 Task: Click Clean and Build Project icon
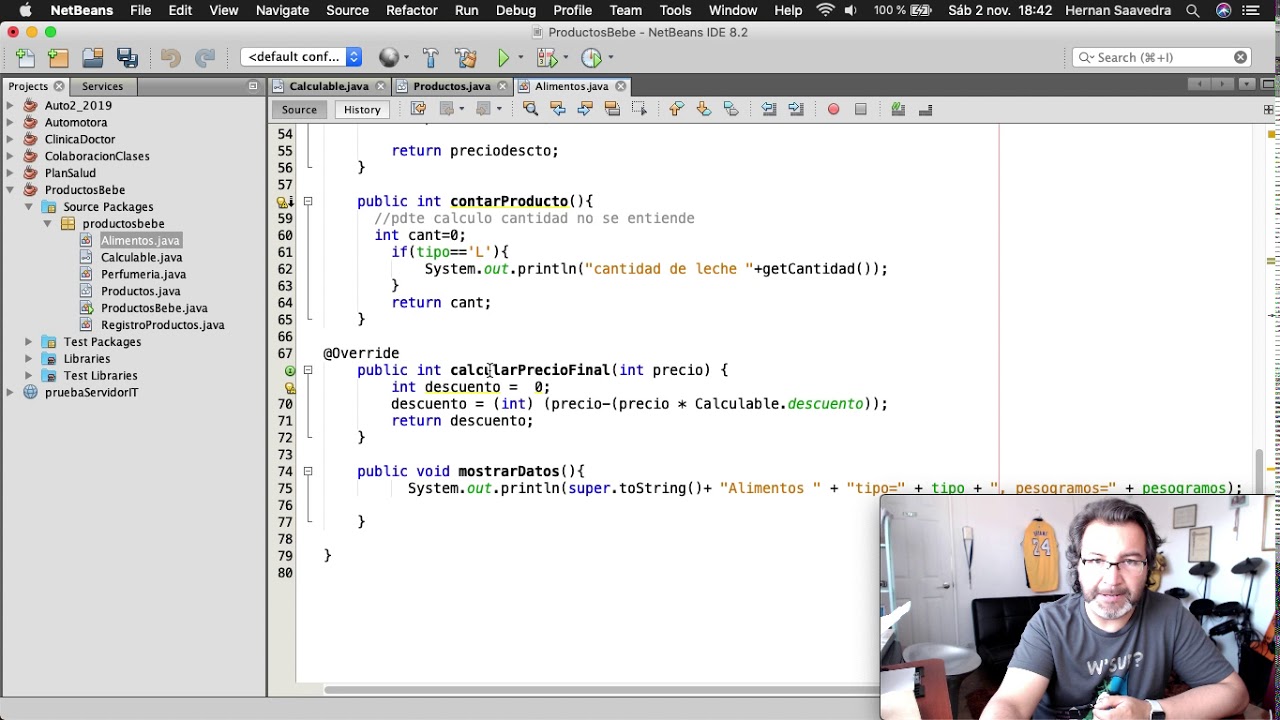[465, 58]
